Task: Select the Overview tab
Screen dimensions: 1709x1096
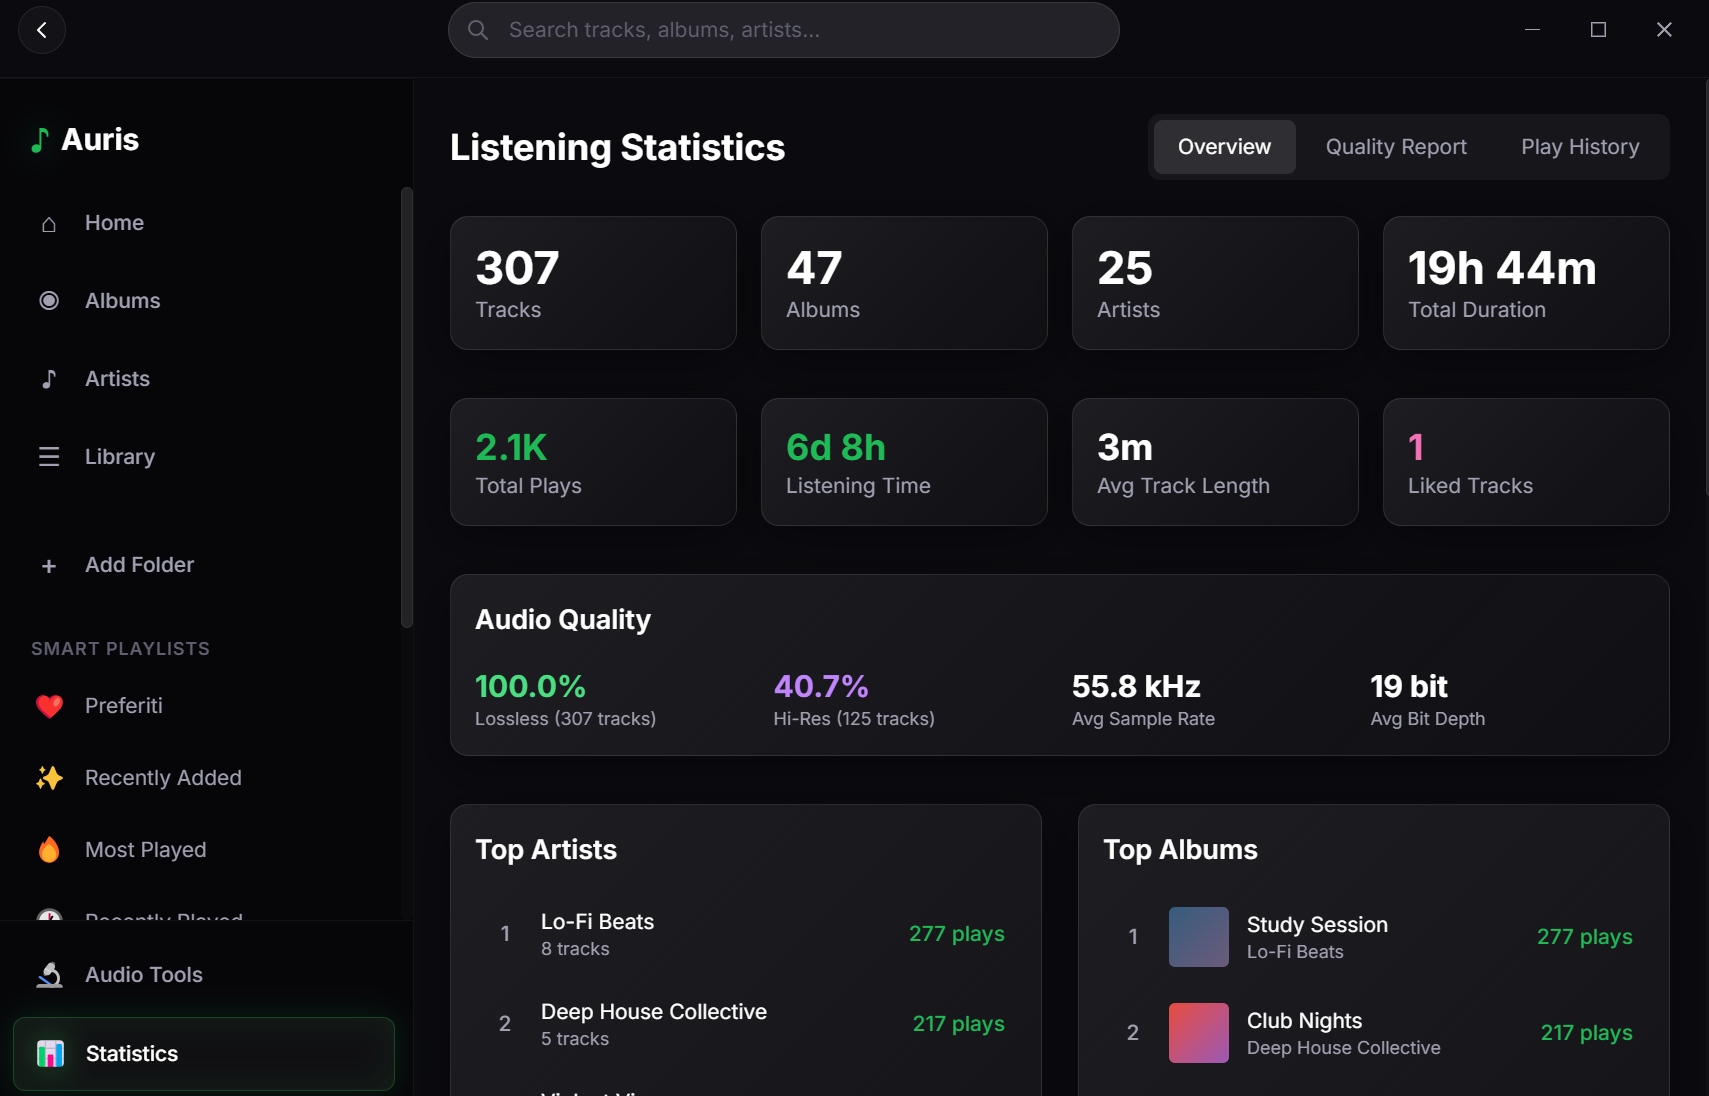Action: pyautogui.click(x=1224, y=146)
